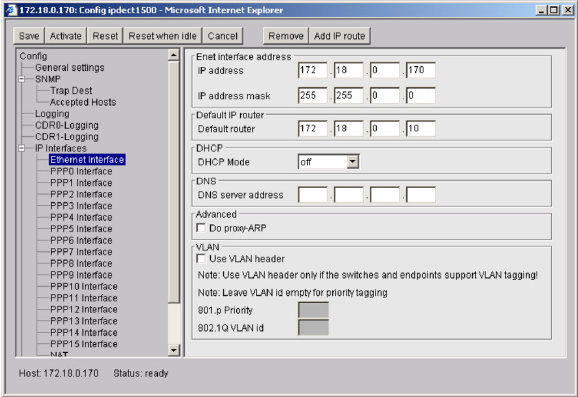Viewport: 578px width, 397px height.
Task: Click the Reset when idle button
Action: coord(163,36)
